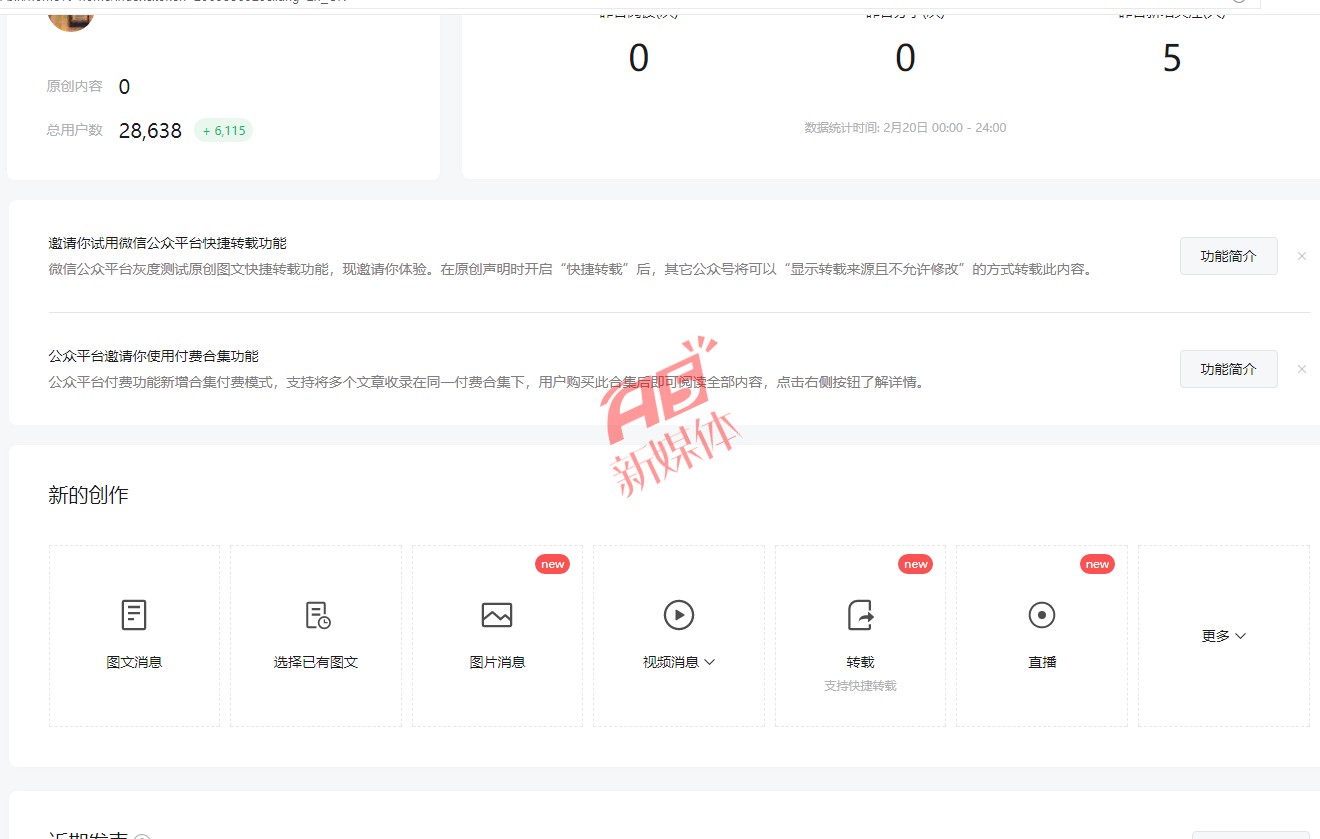
Task: Click the 选择已有图文 document-clock icon
Action: click(x=317, y=615)
